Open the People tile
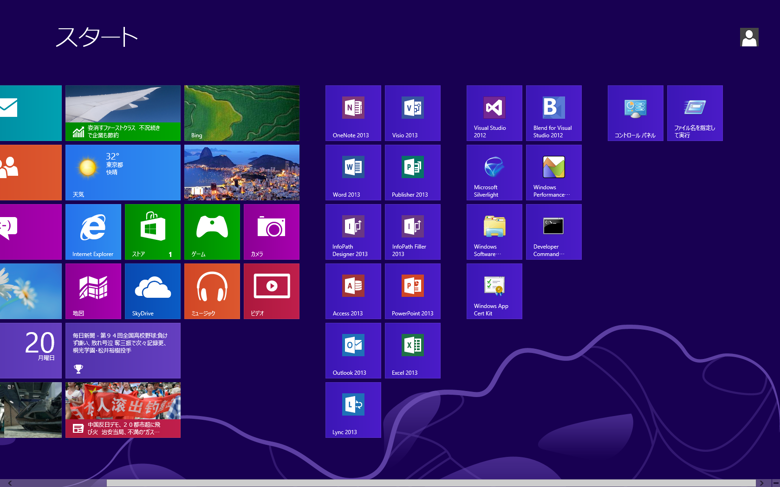The width and height of the screenshot is (780, 487). click(31, 173)
